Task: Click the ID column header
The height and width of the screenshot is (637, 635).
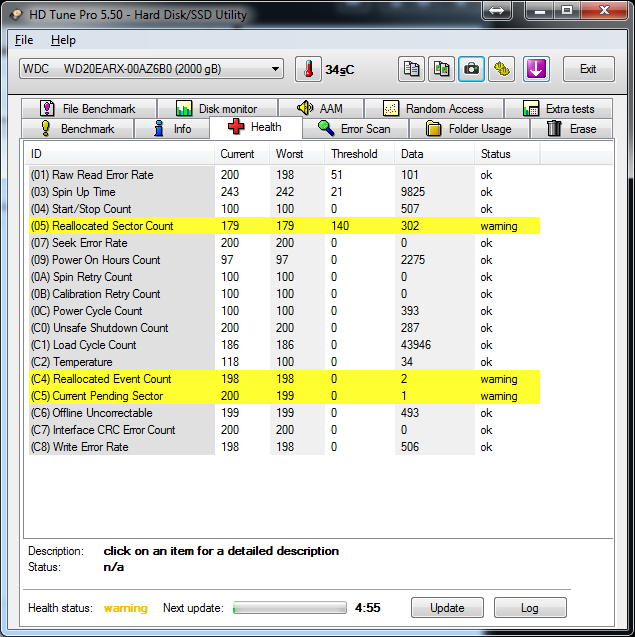Action: tap(120, 154)
